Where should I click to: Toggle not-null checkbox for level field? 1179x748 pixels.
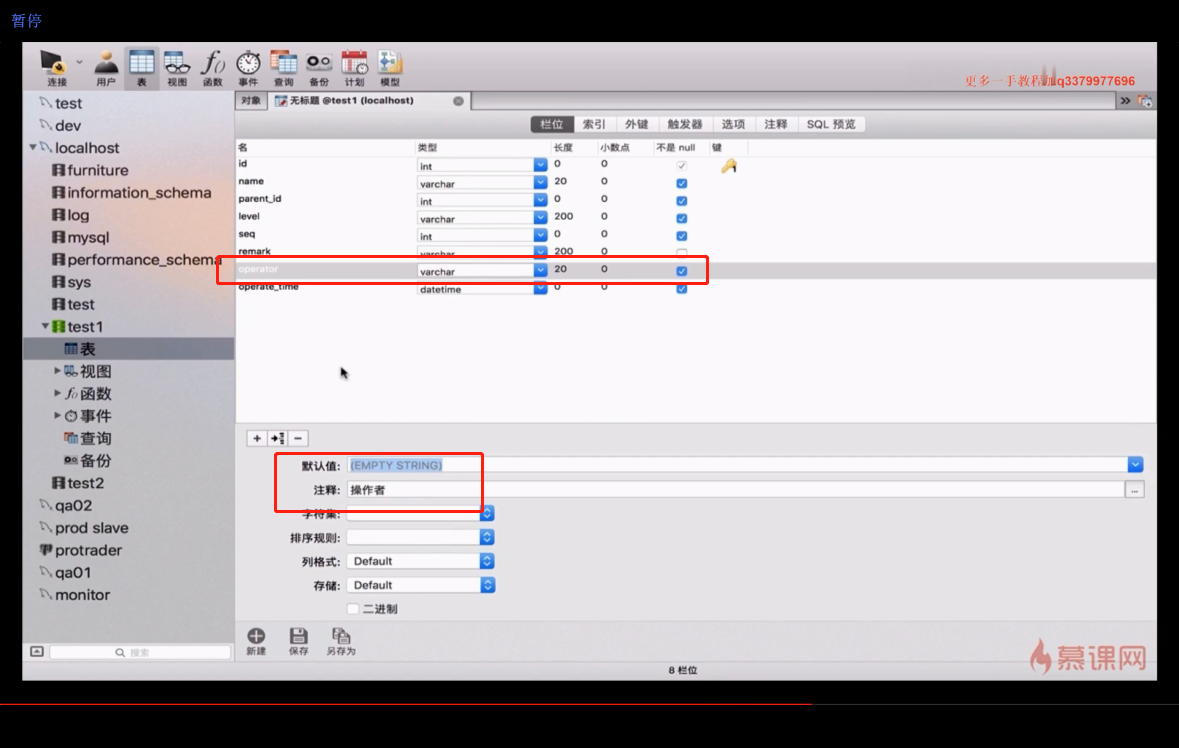tap(681, 219)
